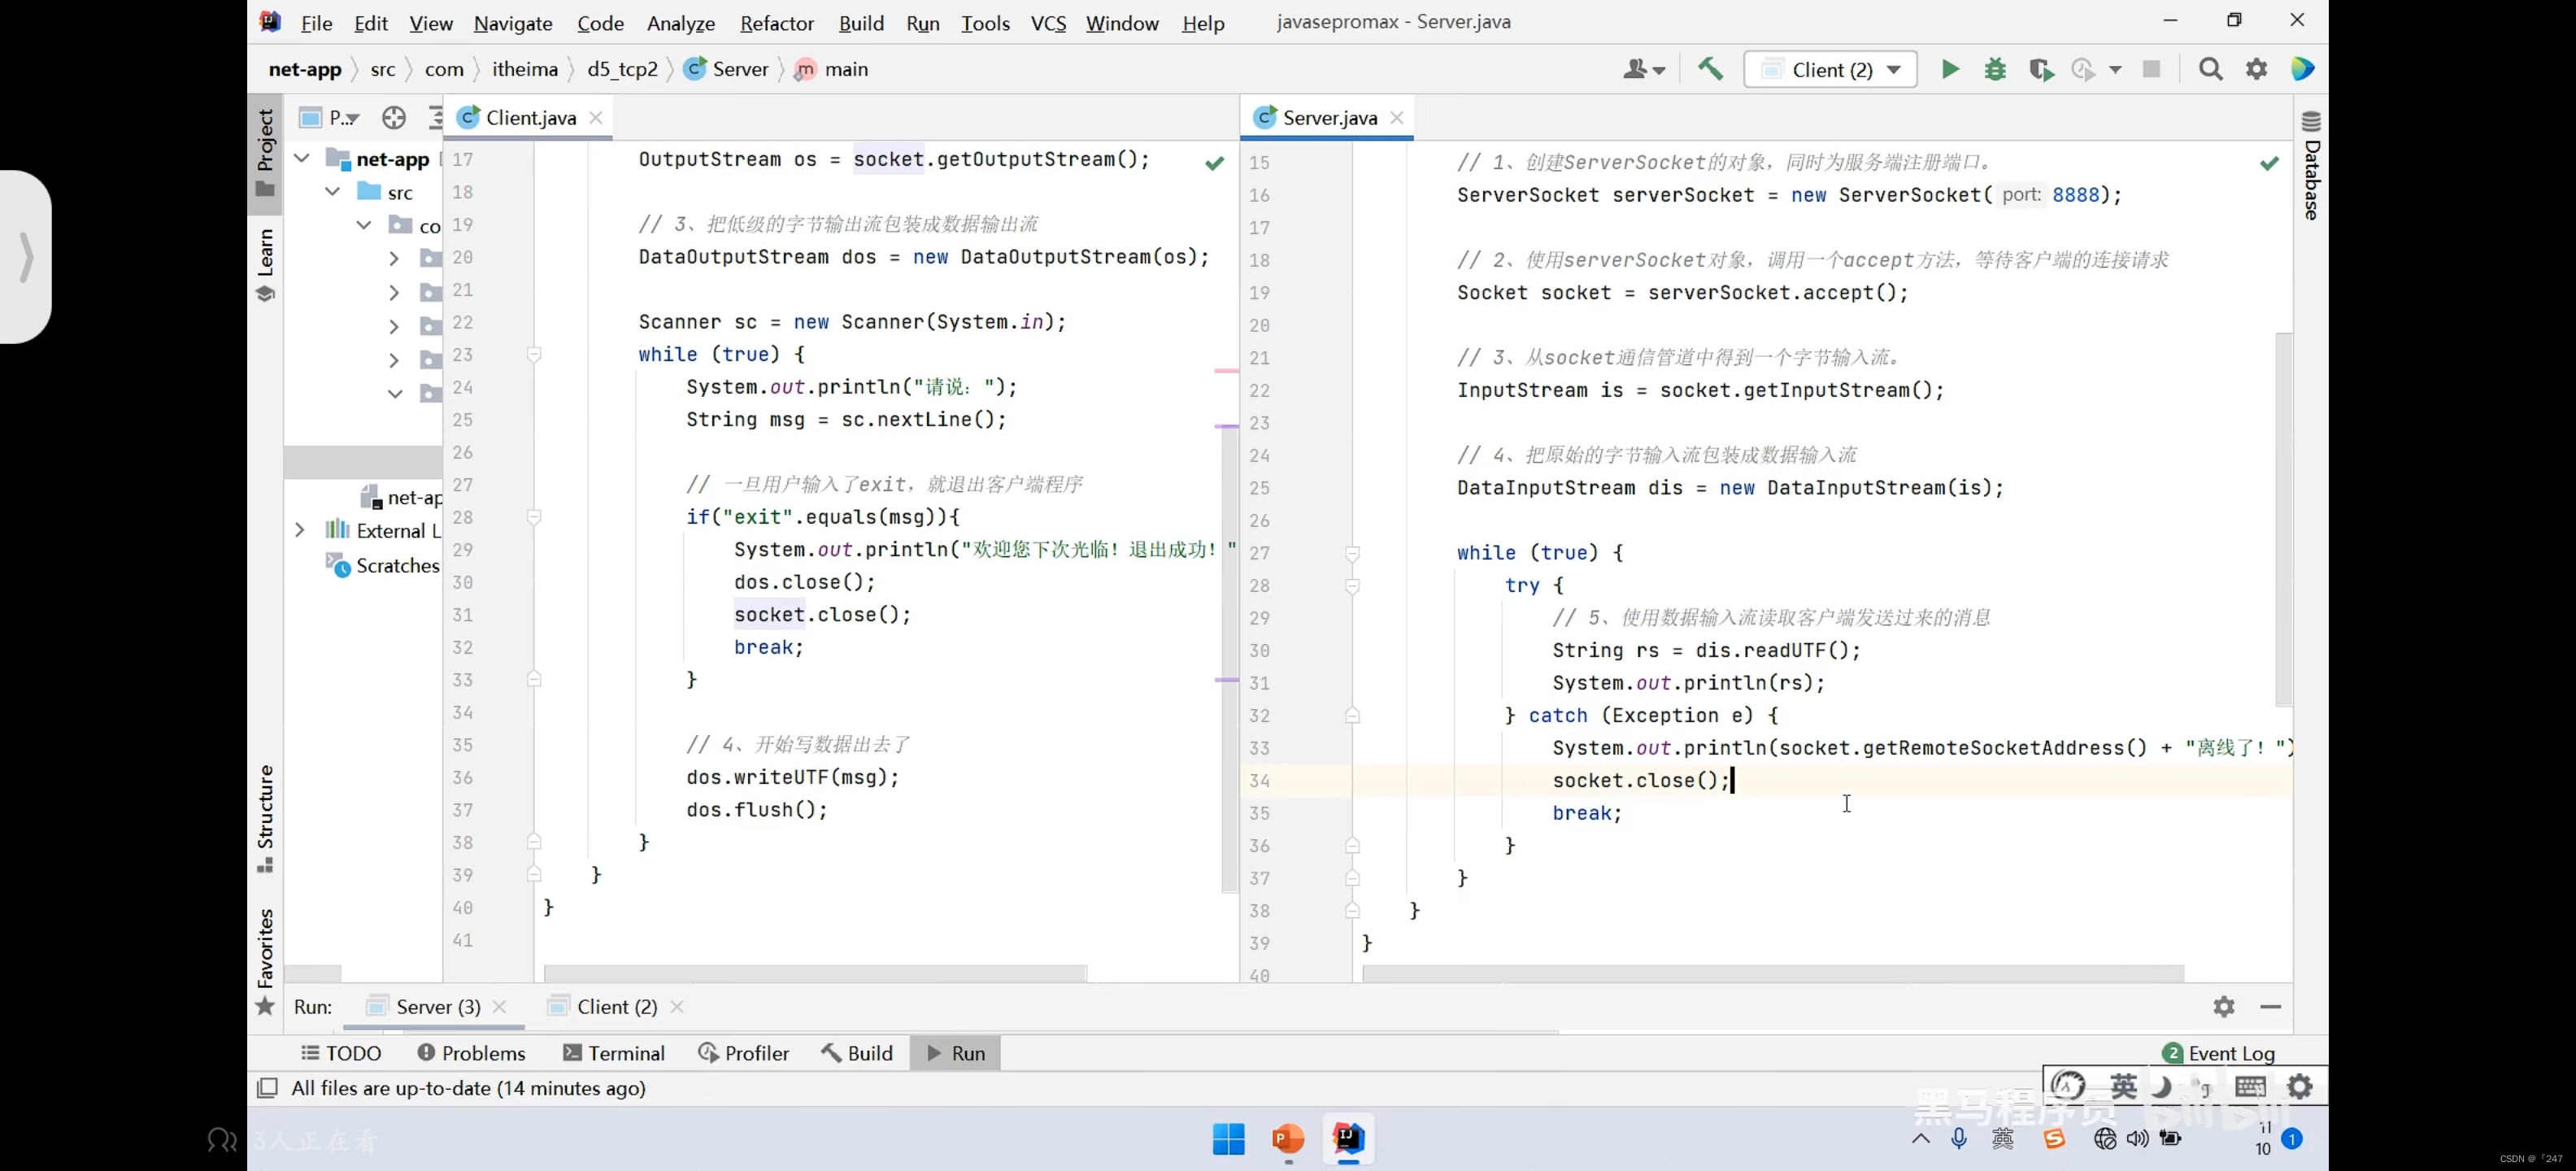2576x1171 pixels.
Task: Fold the try block at Server line 28
Action: tap(1352, 586)
